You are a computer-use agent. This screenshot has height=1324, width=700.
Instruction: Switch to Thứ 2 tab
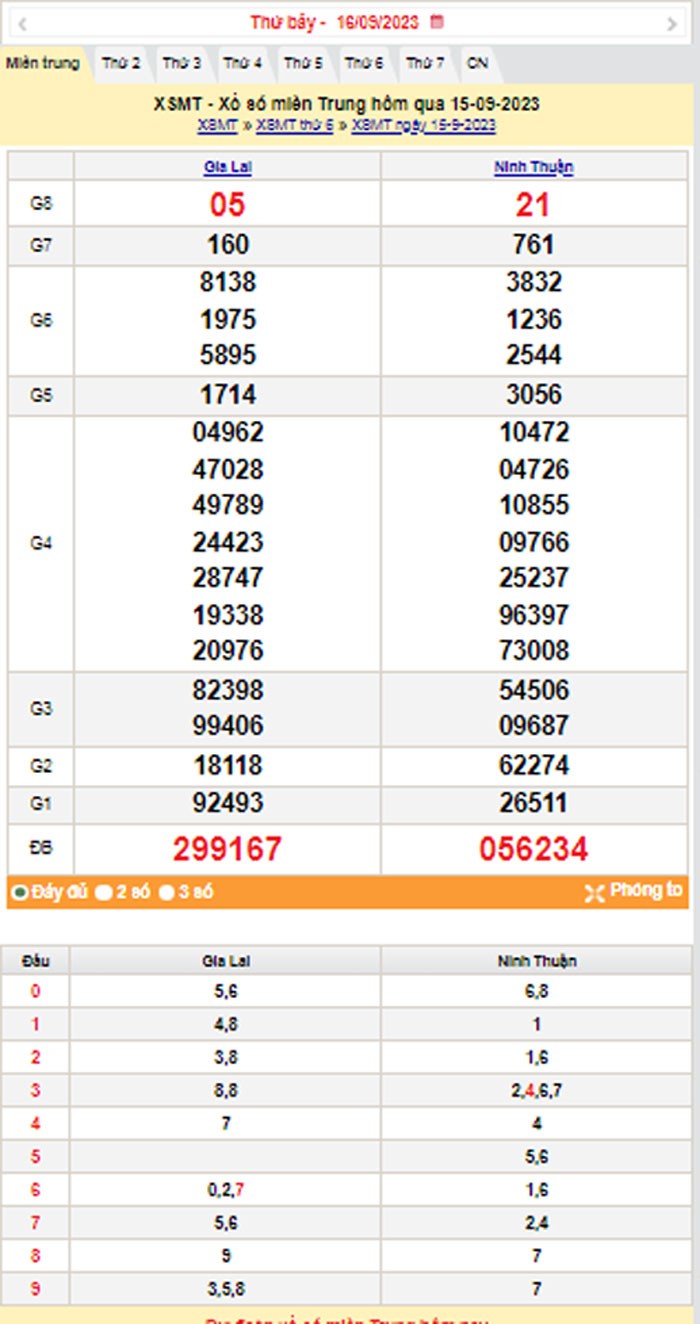pos(121,63)
